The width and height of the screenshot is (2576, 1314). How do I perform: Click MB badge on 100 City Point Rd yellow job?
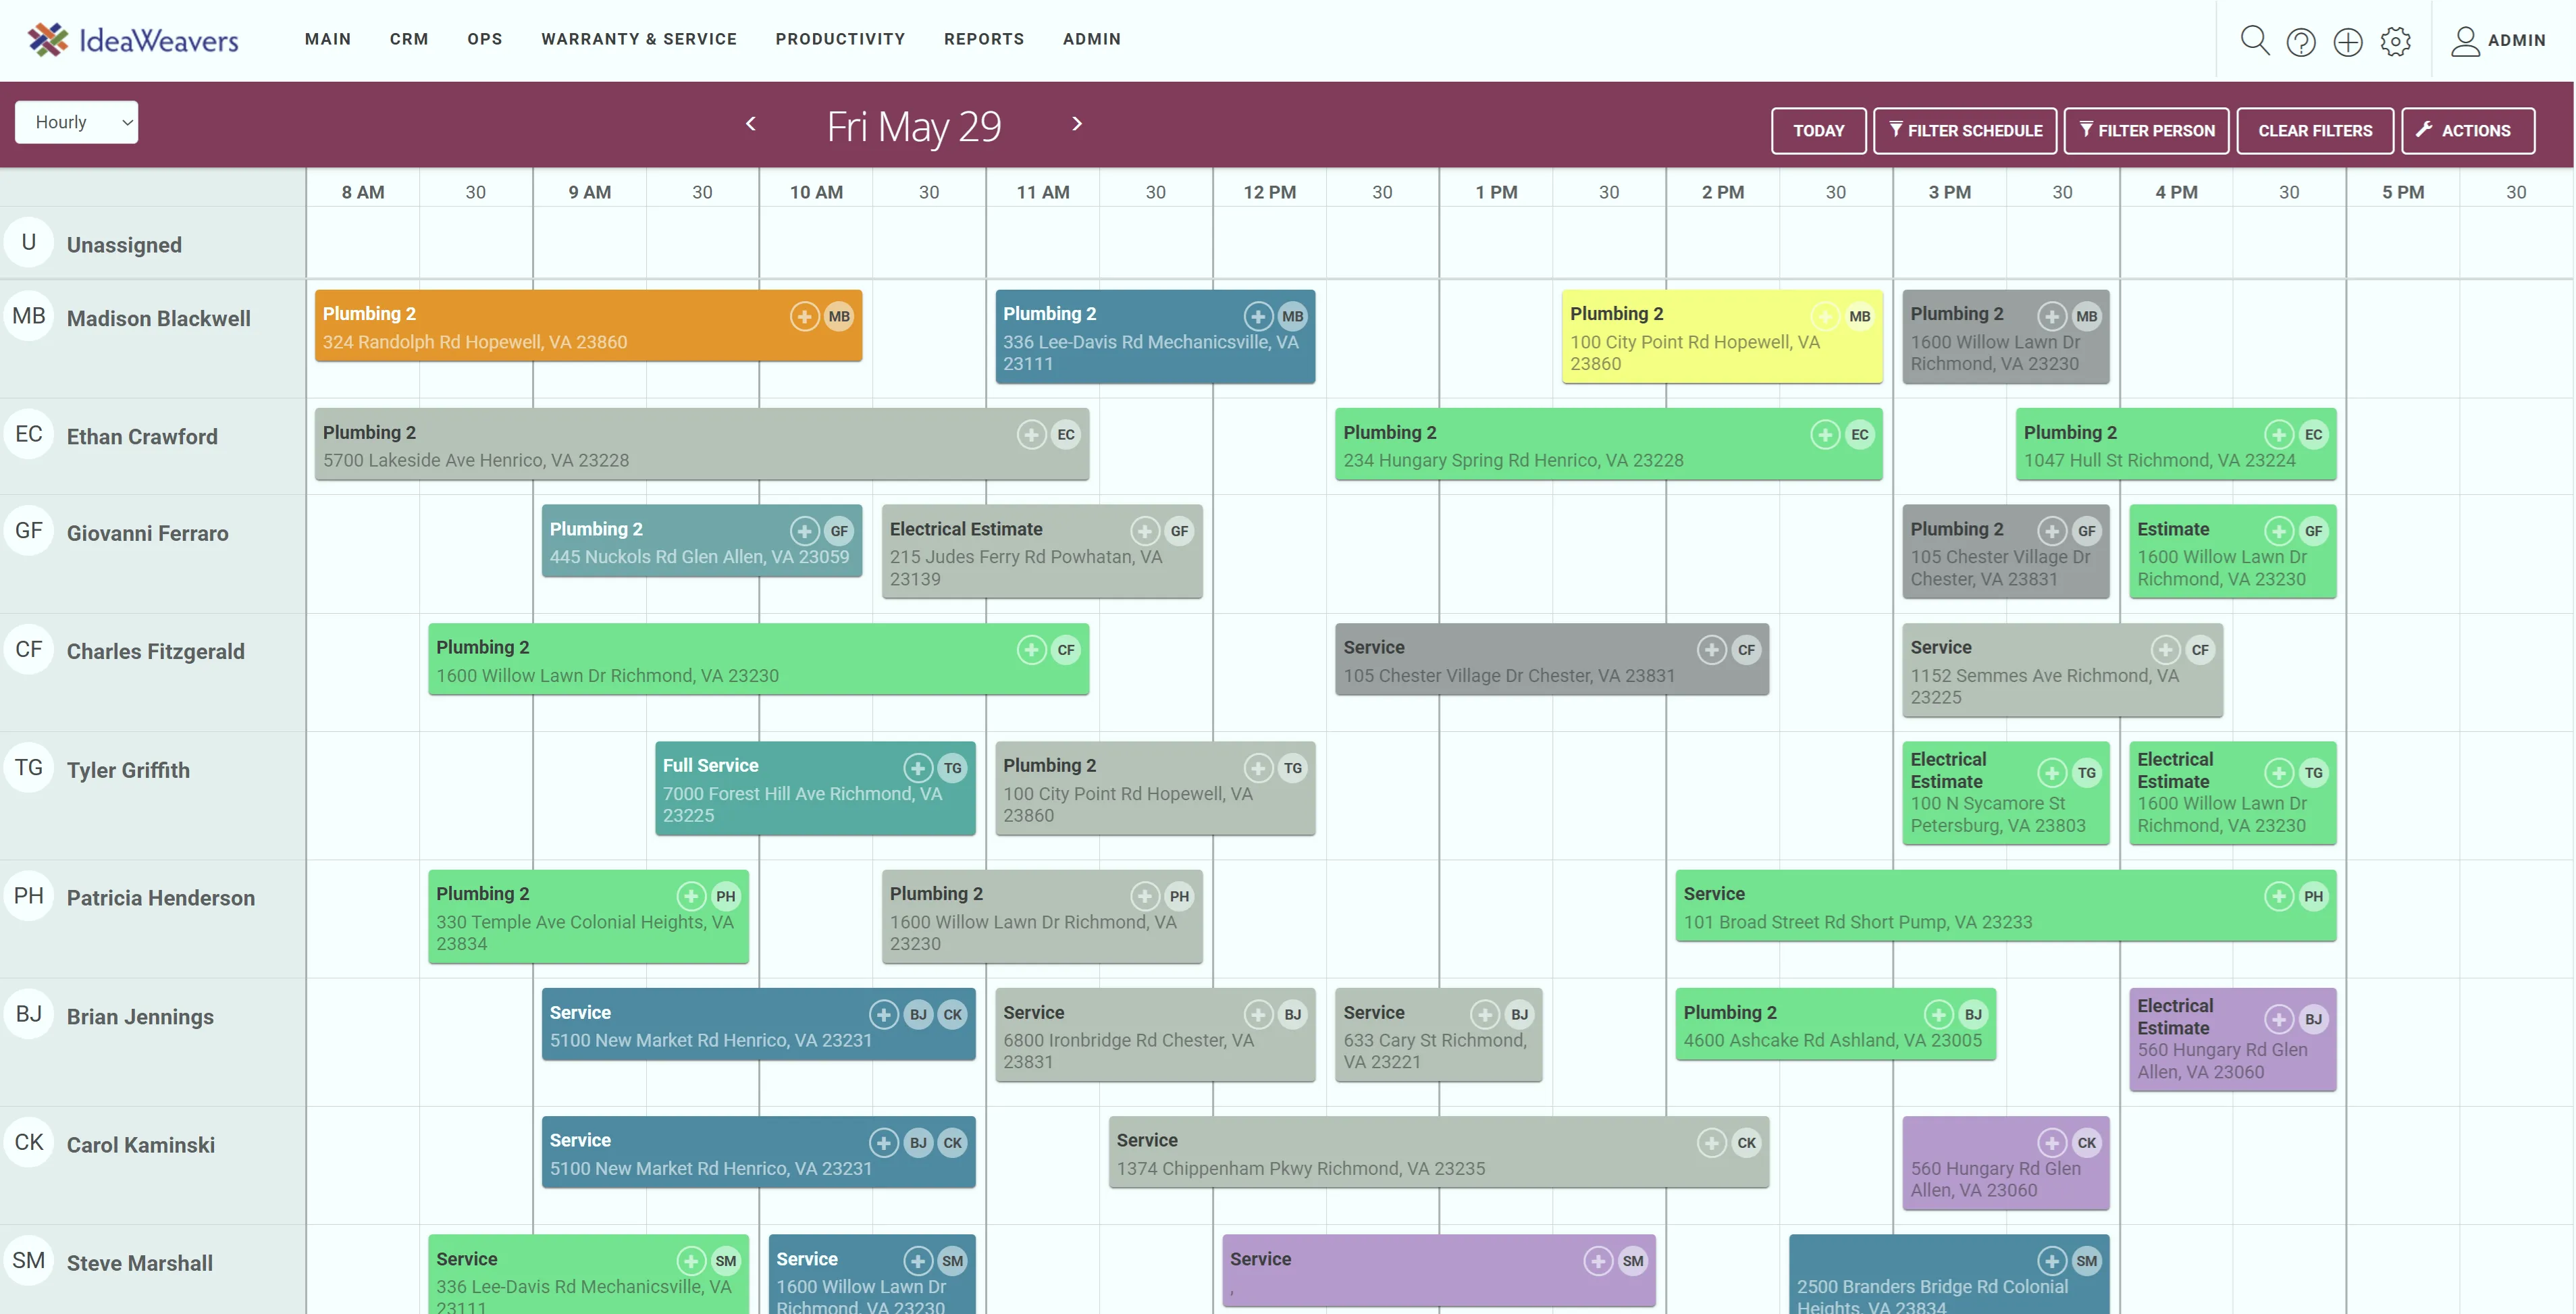click(1860, 316)
